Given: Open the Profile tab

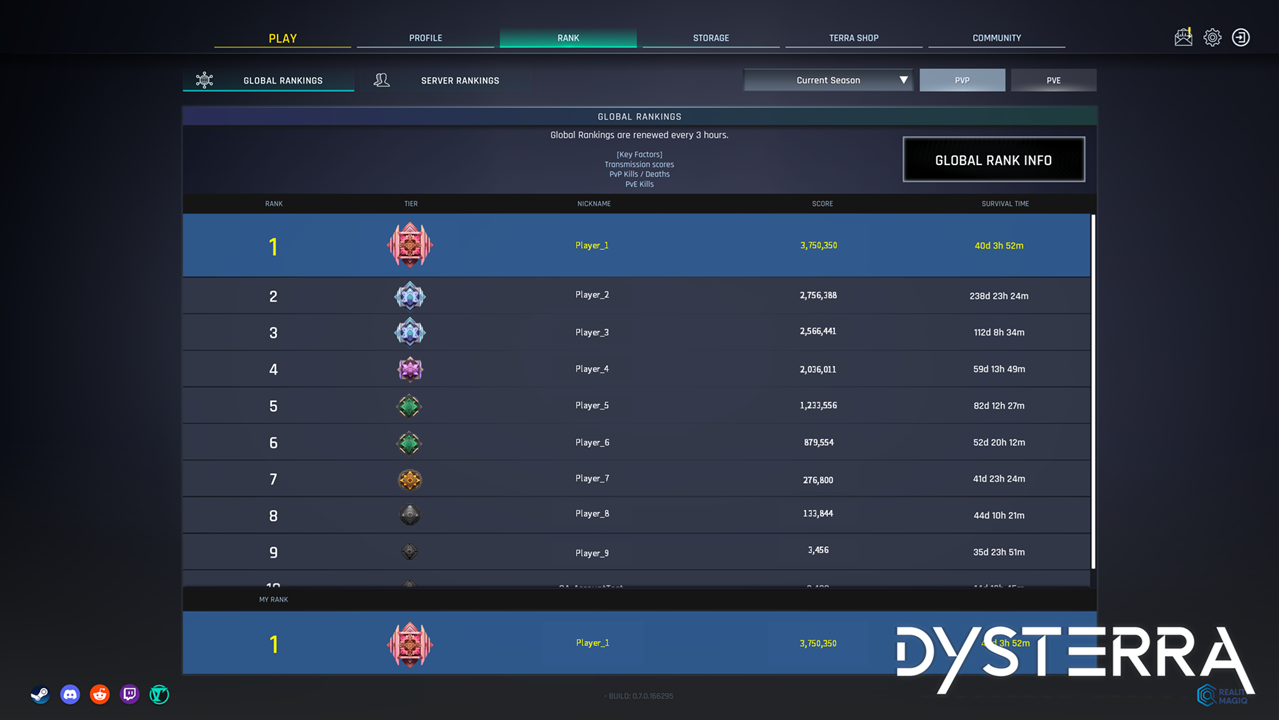Looking at the screenshot, I should point(425,38).
